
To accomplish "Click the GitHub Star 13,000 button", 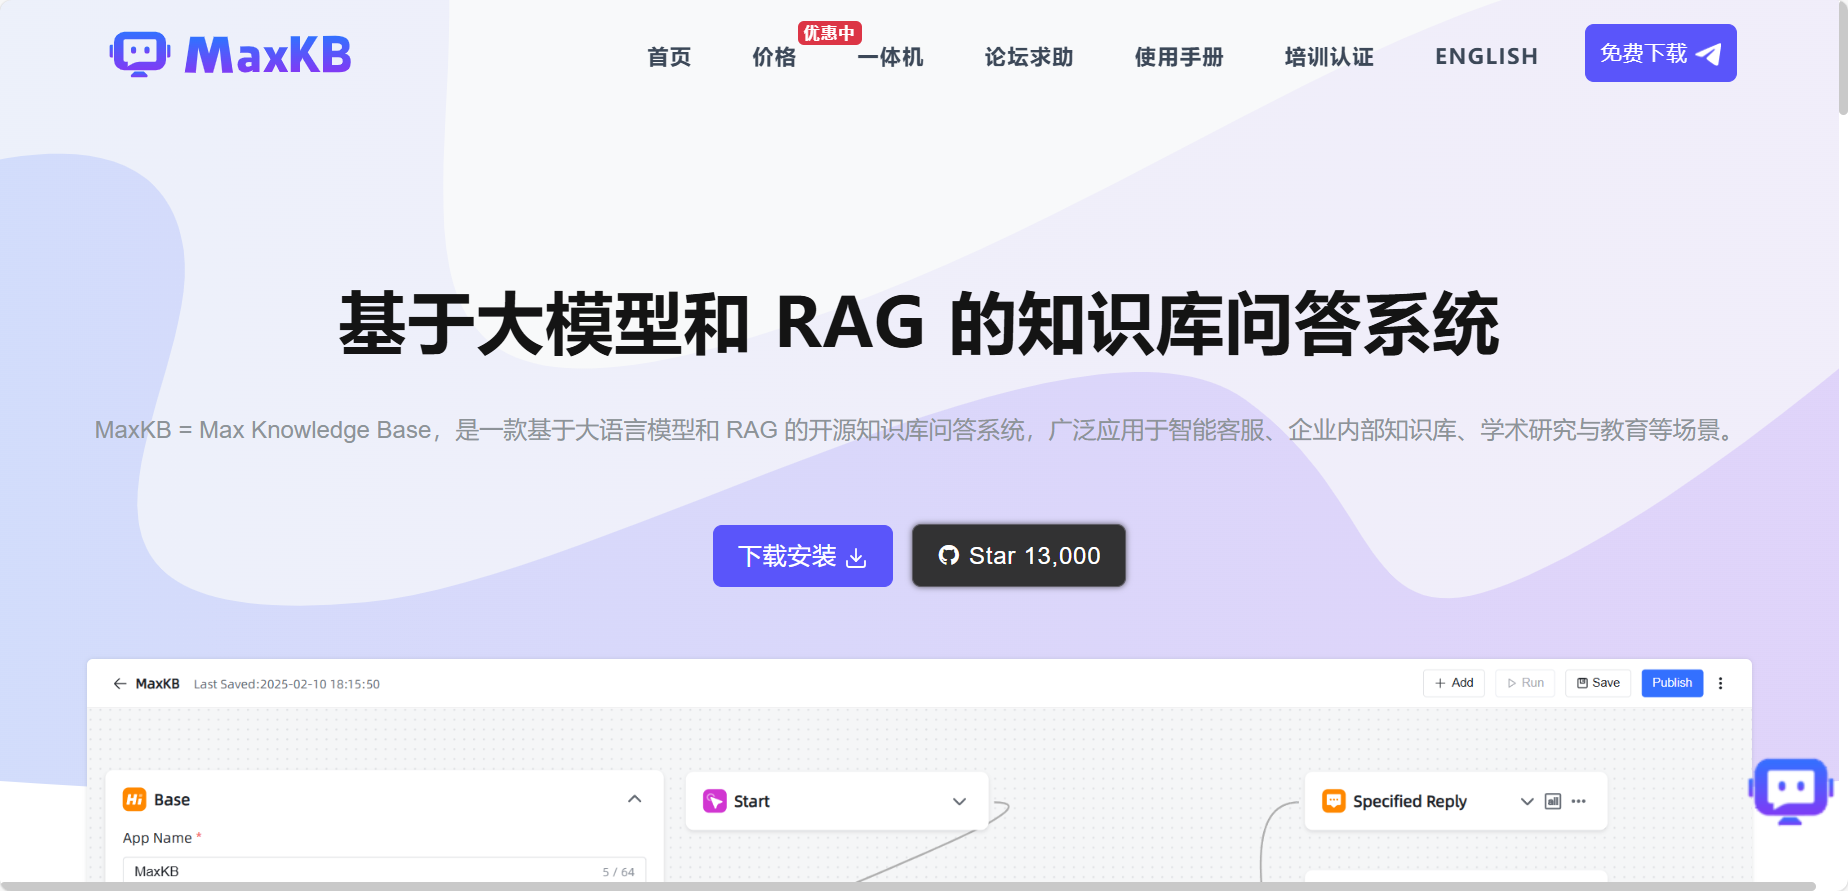I will (x=1018, y=556).
